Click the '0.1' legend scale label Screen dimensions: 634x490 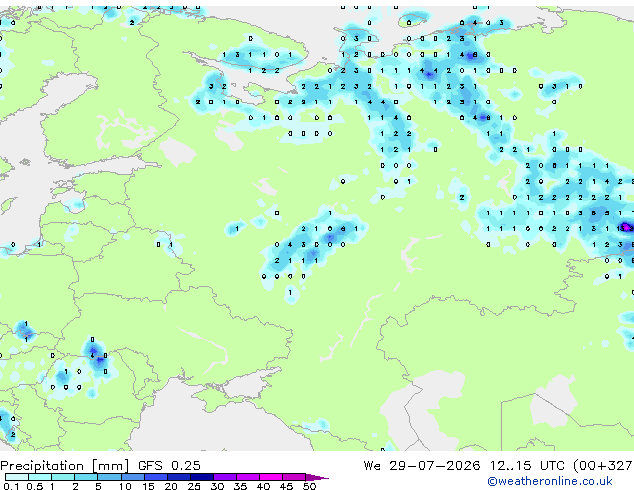pyautogui.click(x=11, y=486)
